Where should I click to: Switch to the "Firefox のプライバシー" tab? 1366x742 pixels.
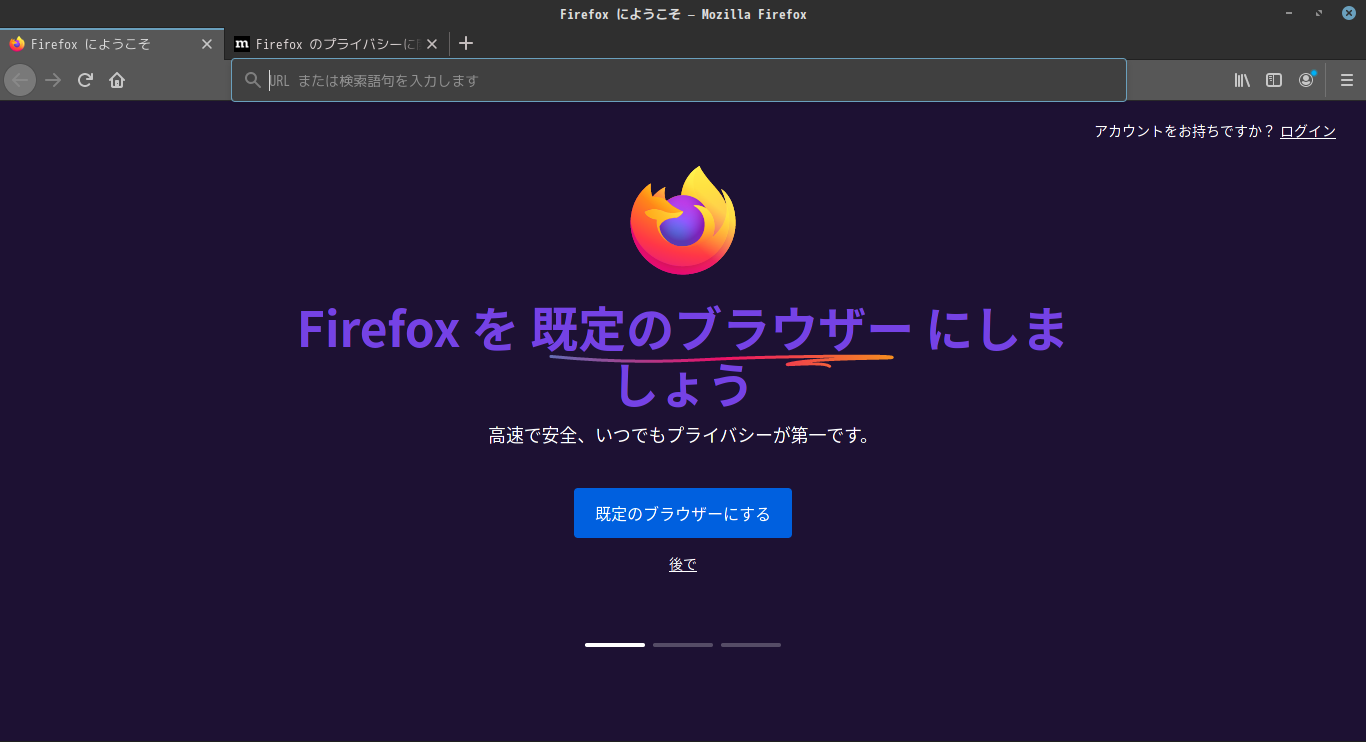337,44
